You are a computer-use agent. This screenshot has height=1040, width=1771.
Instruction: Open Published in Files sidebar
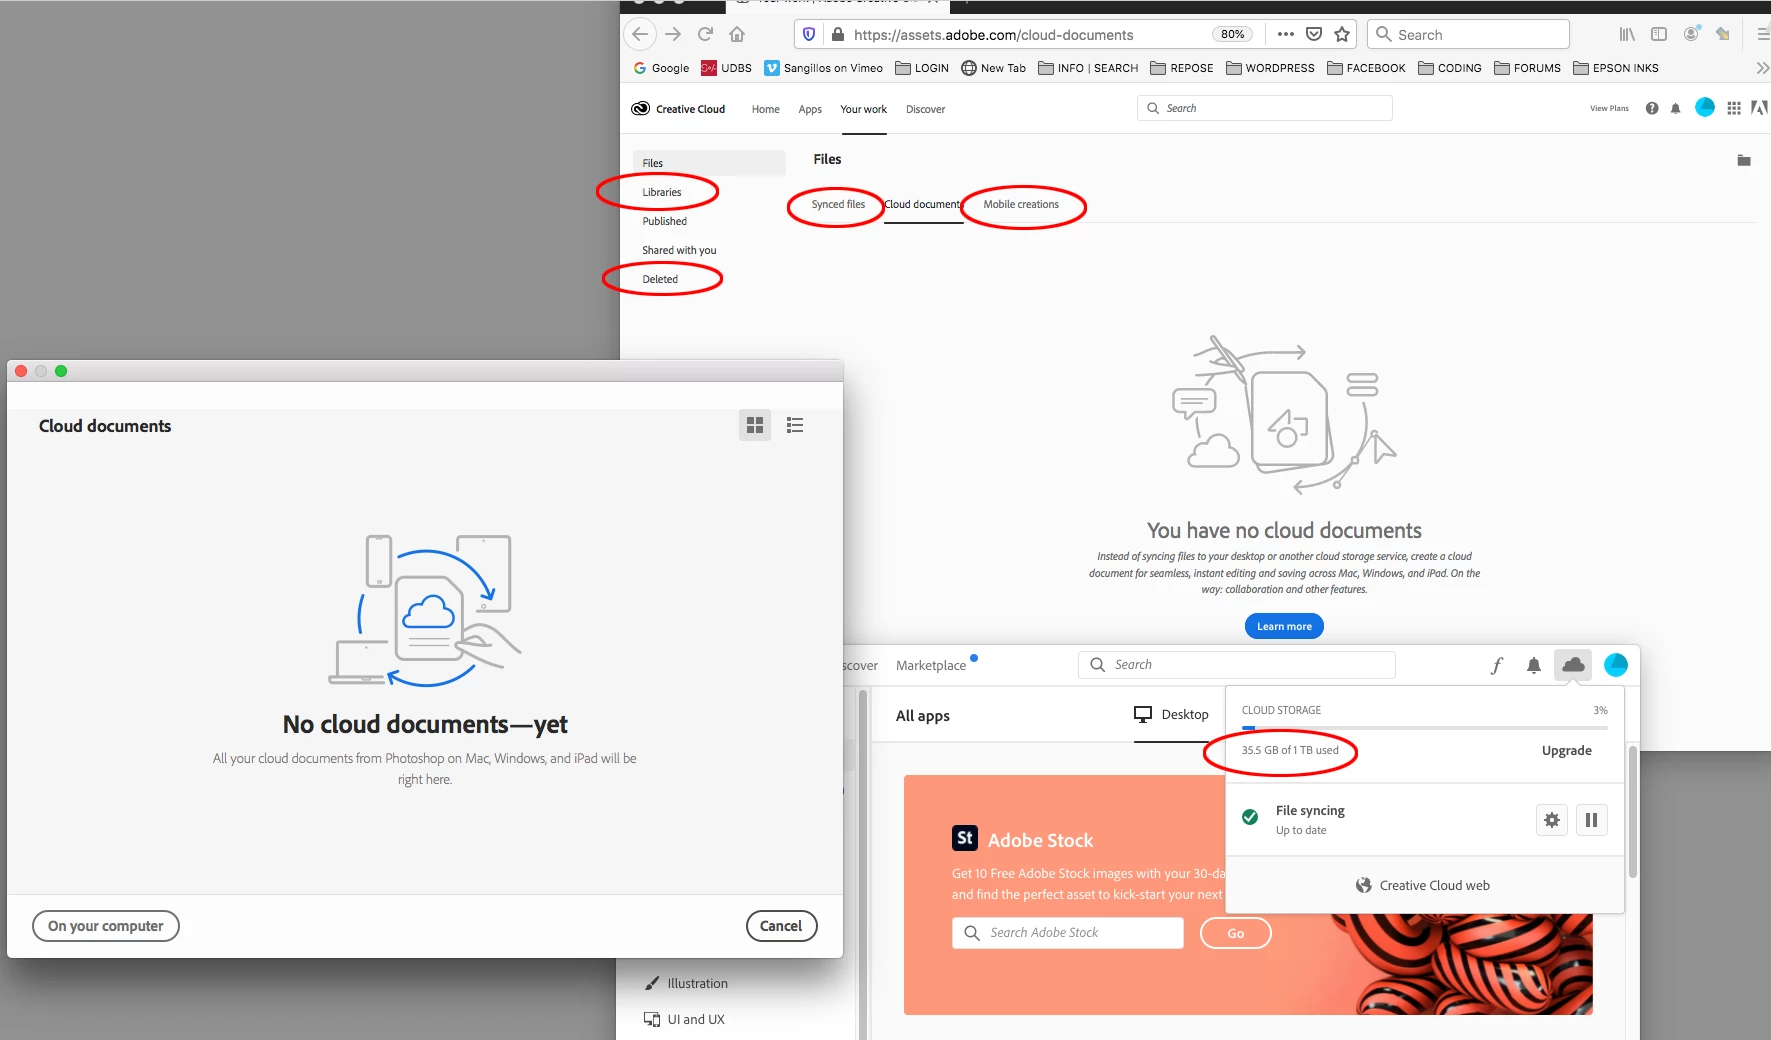click(x=664, y=221)
